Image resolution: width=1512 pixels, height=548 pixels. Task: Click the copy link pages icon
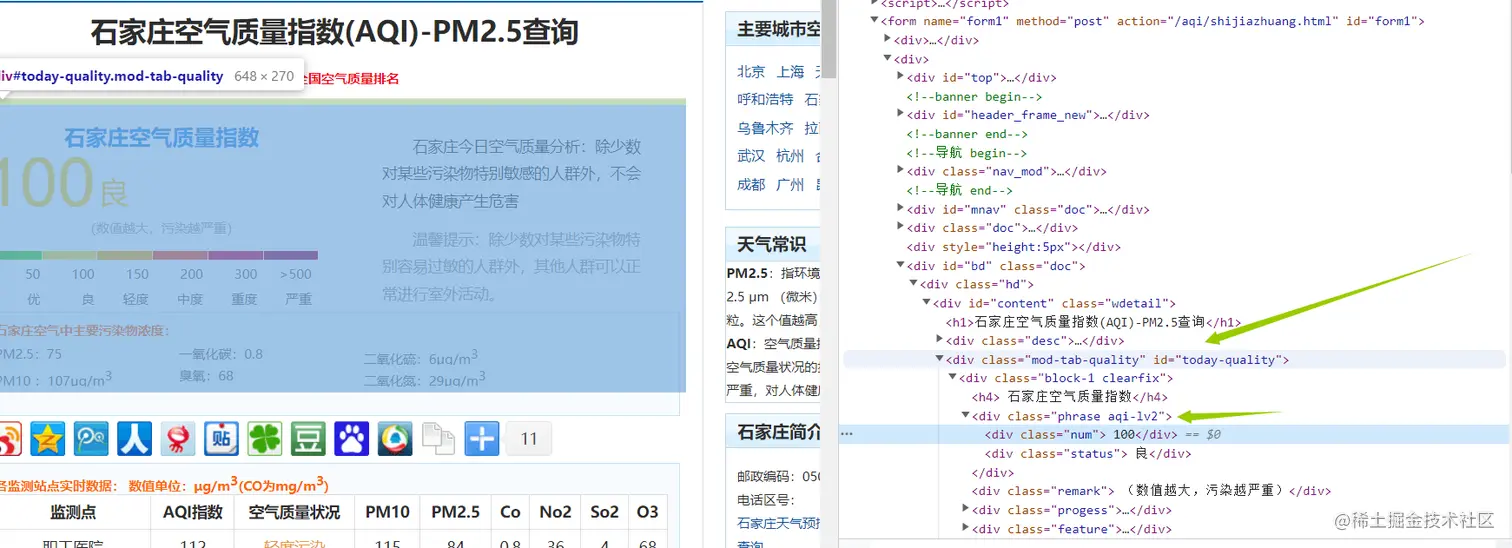pyautogui.click(x=438, y=438)
